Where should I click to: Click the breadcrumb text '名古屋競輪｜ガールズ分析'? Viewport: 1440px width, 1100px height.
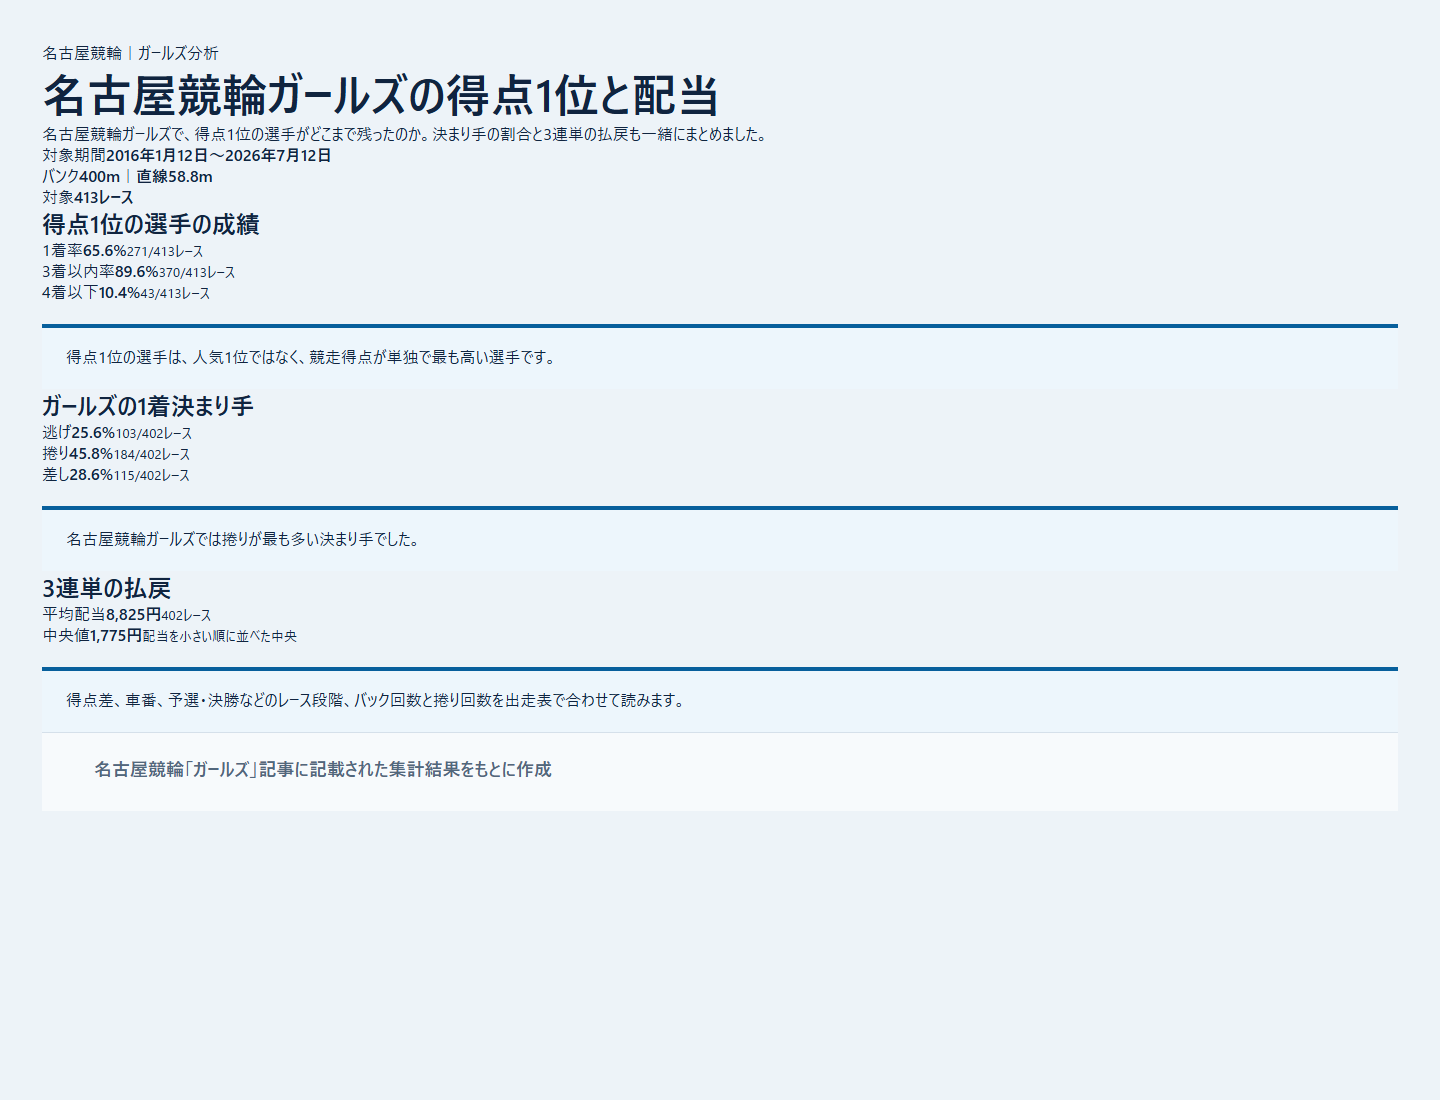(130, 53)
